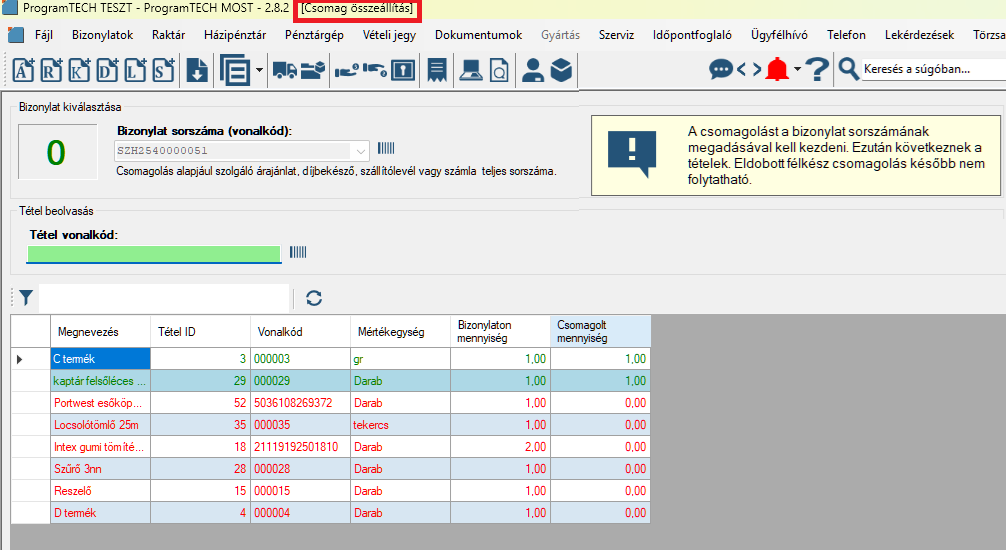Click the folder with box icon
Viewport: 1006px width, 550px height.
coord(313,70)
